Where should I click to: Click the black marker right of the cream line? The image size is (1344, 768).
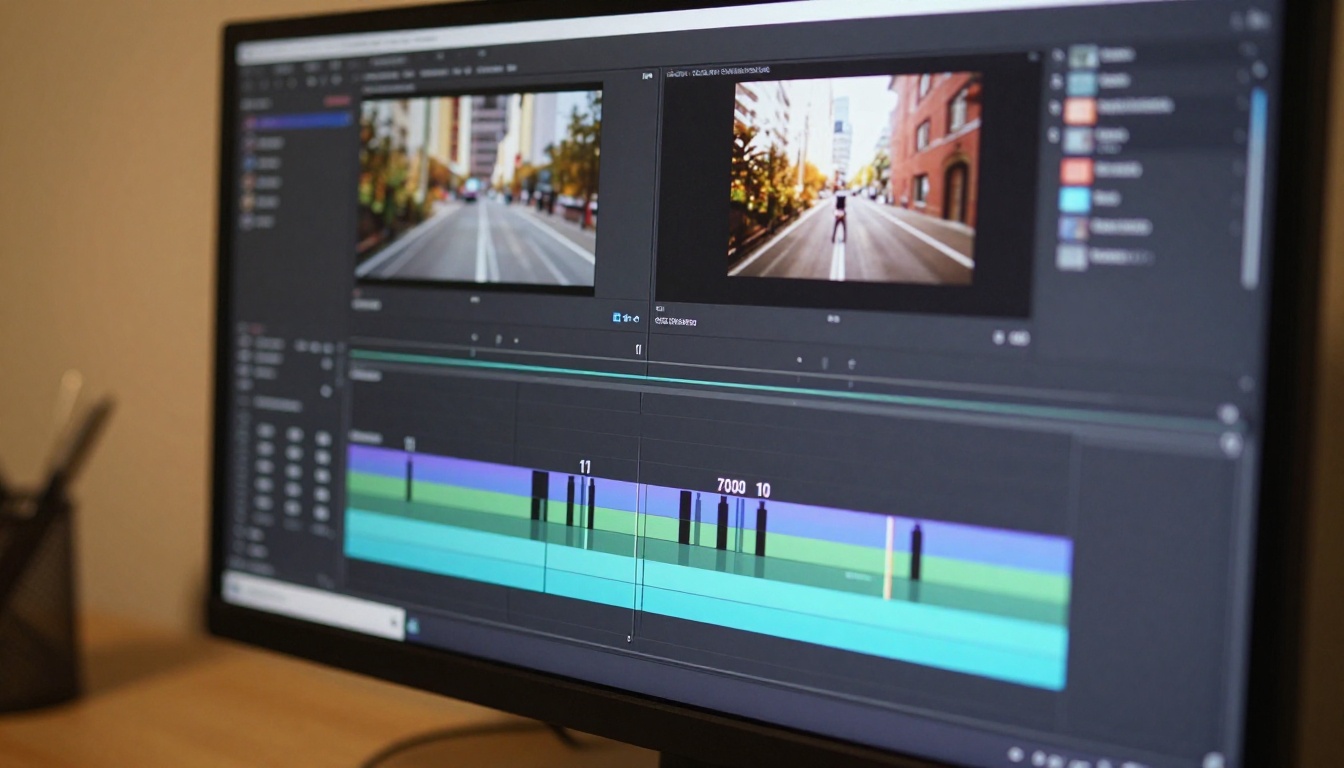[x=915, y=552]
